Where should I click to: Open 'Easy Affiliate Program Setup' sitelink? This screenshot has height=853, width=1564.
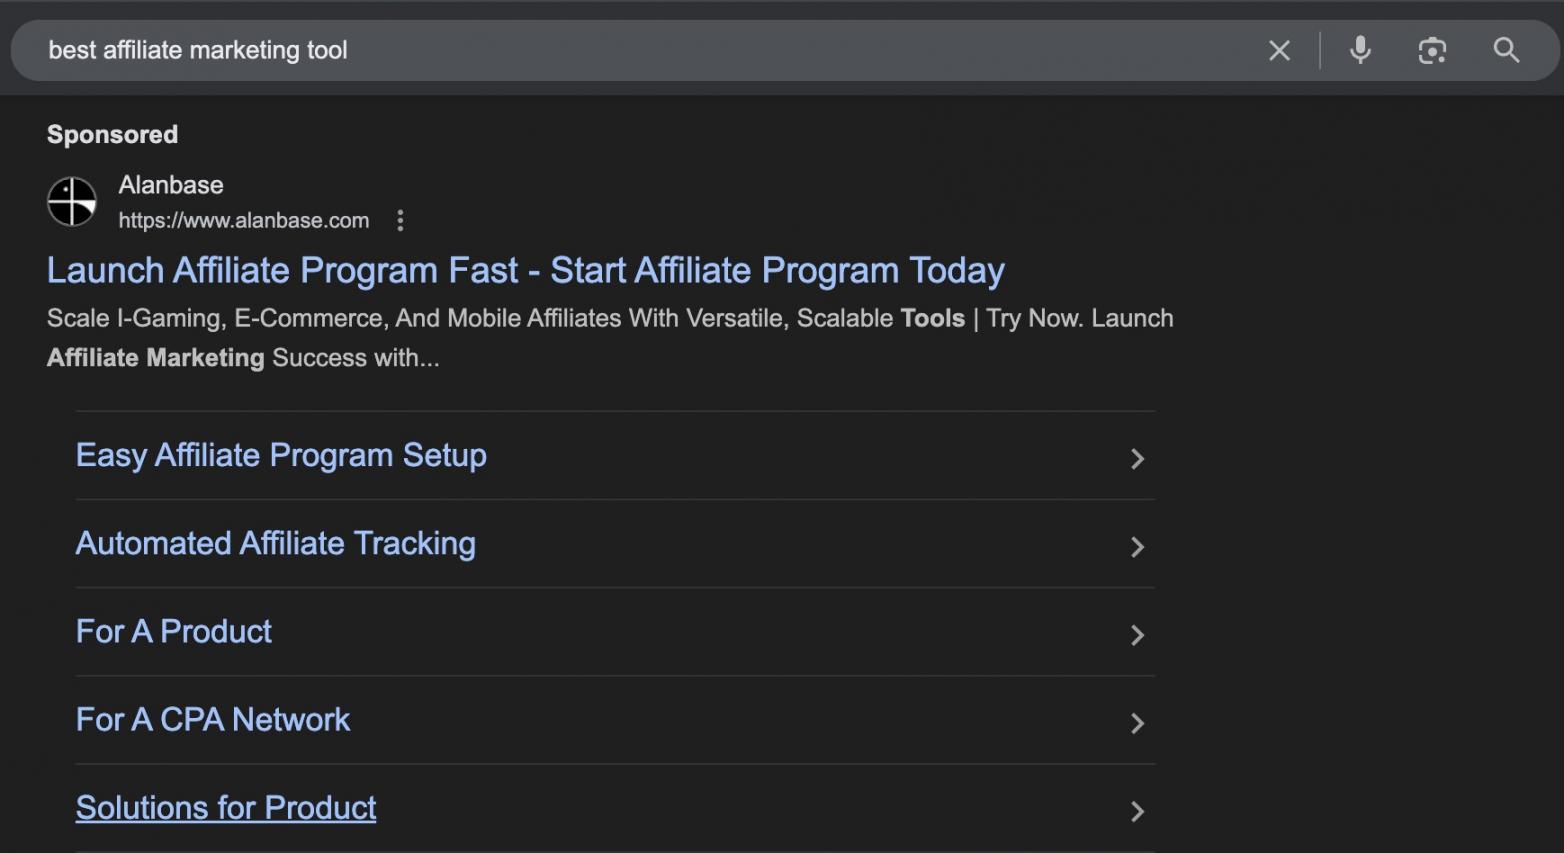pos(281,455)
